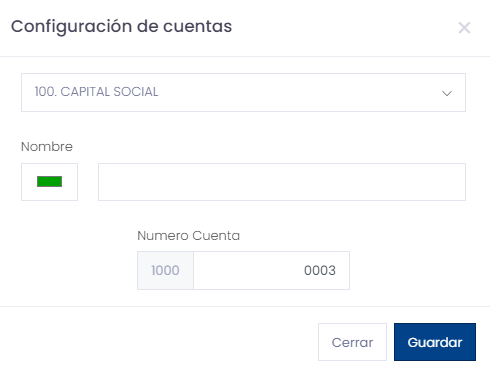Click the Nombre label
The height and width of the screenshot is (374, 490).
point(47,147)
